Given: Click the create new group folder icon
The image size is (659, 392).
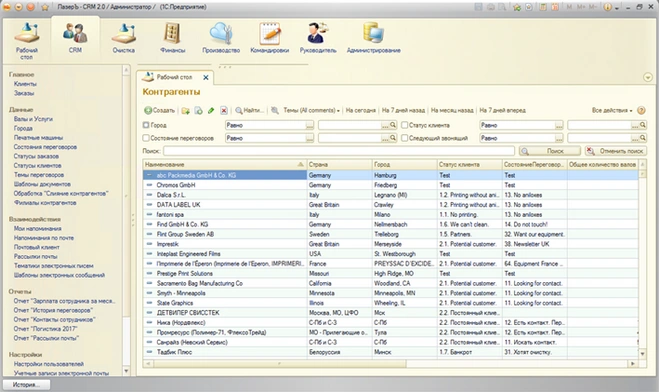Looking at the screenshot, I should point(185,110).
